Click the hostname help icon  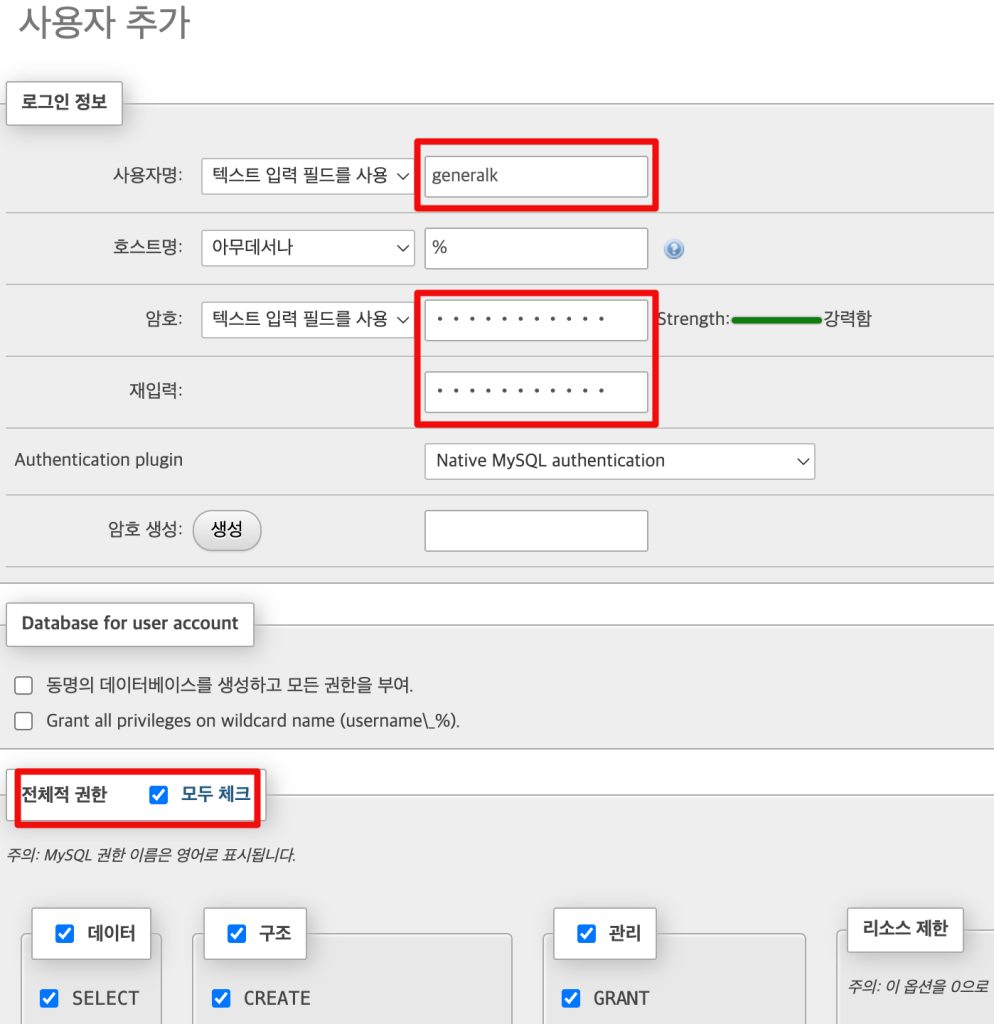[x=674, y=249]
